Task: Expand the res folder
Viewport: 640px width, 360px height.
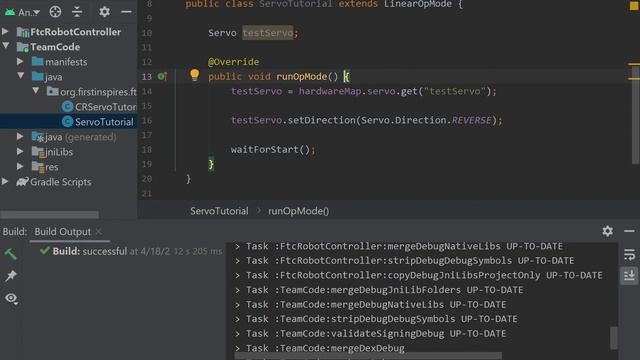Action: tap(20, 167)
